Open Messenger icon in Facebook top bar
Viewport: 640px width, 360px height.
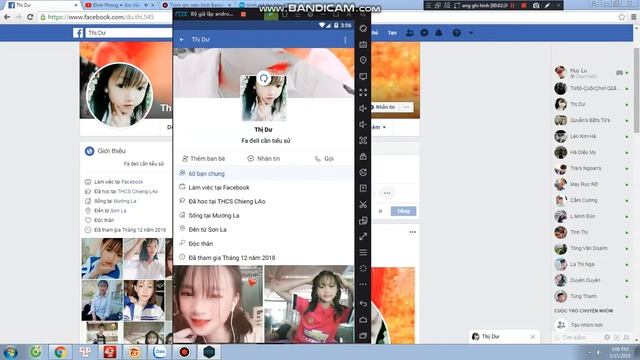424,33
